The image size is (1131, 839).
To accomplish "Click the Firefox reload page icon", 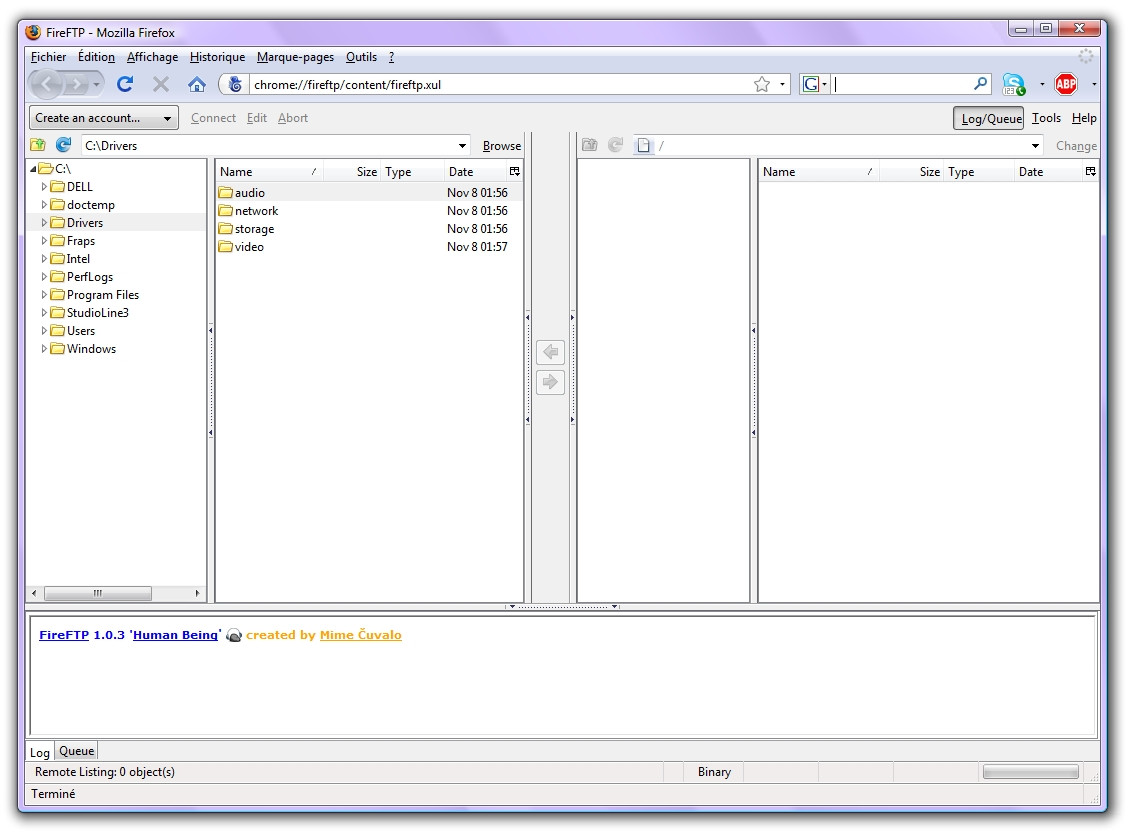I will click(x=125, y=84).
